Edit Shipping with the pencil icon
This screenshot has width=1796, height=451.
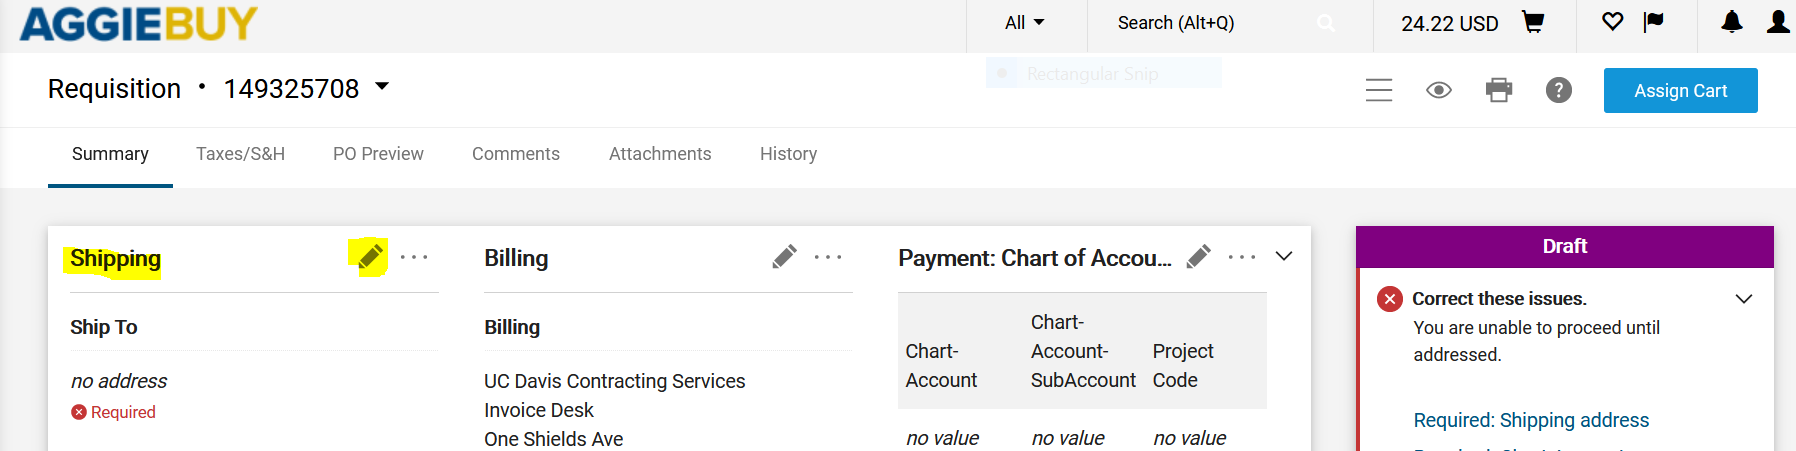370,257
